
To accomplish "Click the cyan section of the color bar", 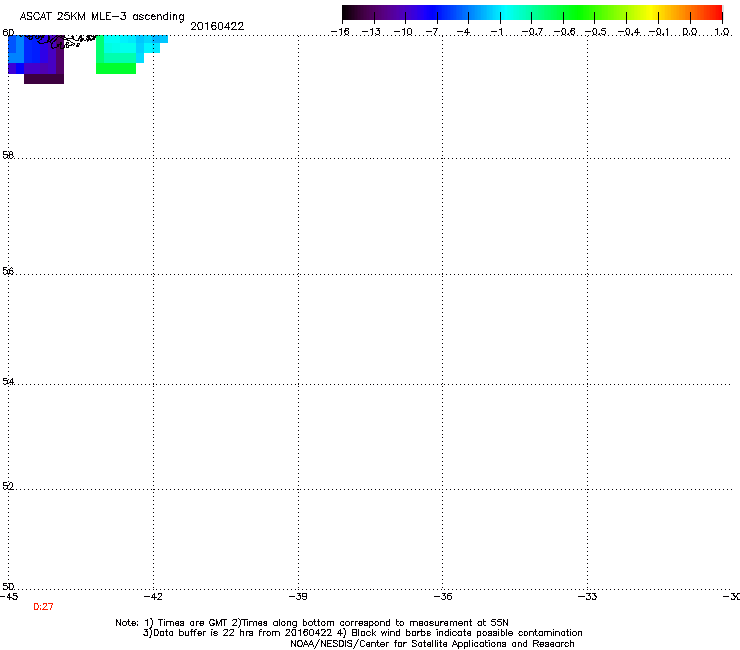I will click(507, 13).
